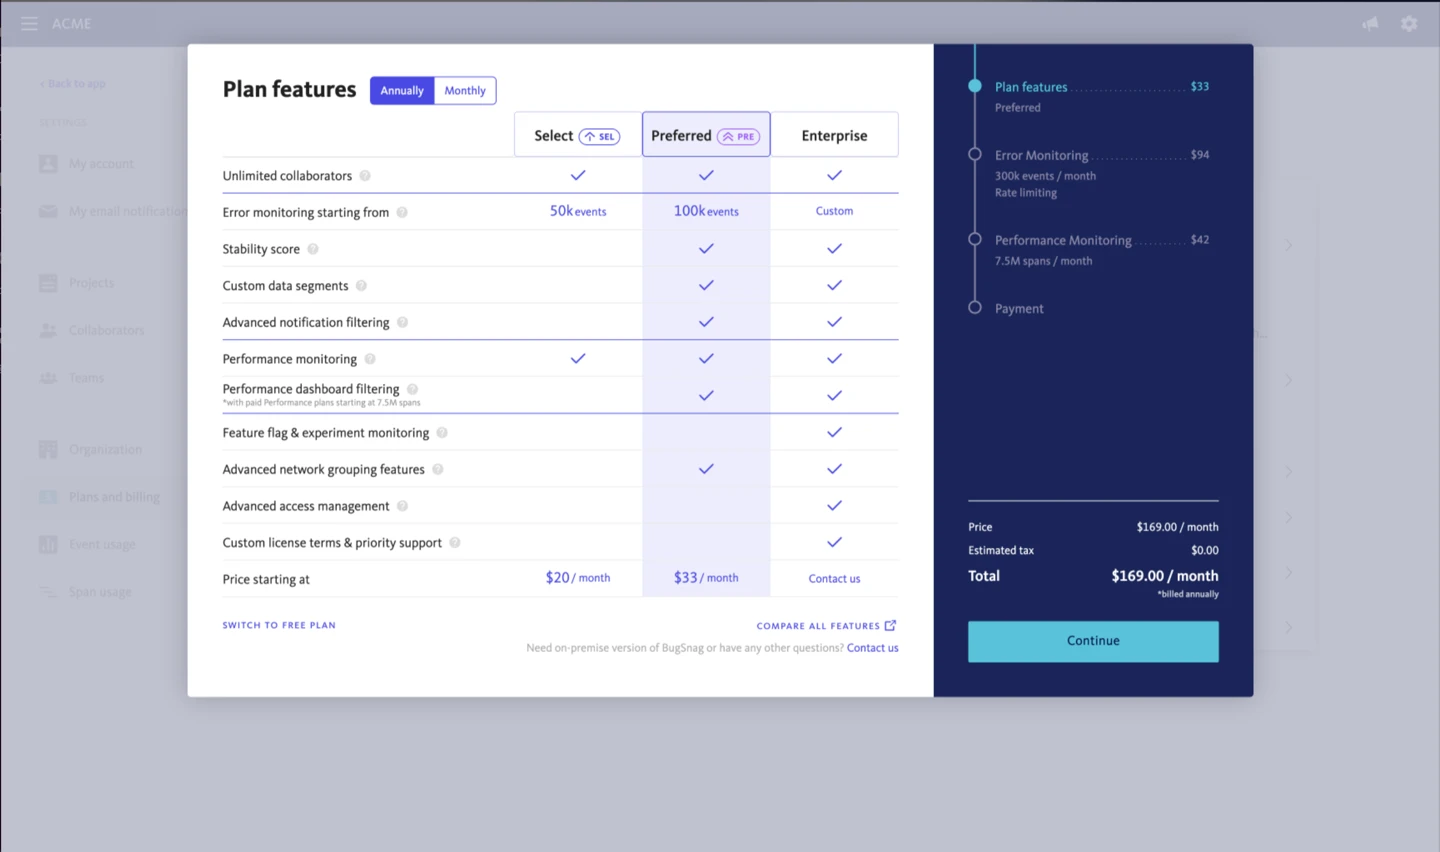Click the Continue button
This screenshot has width=1440, height=852.
1093,641
